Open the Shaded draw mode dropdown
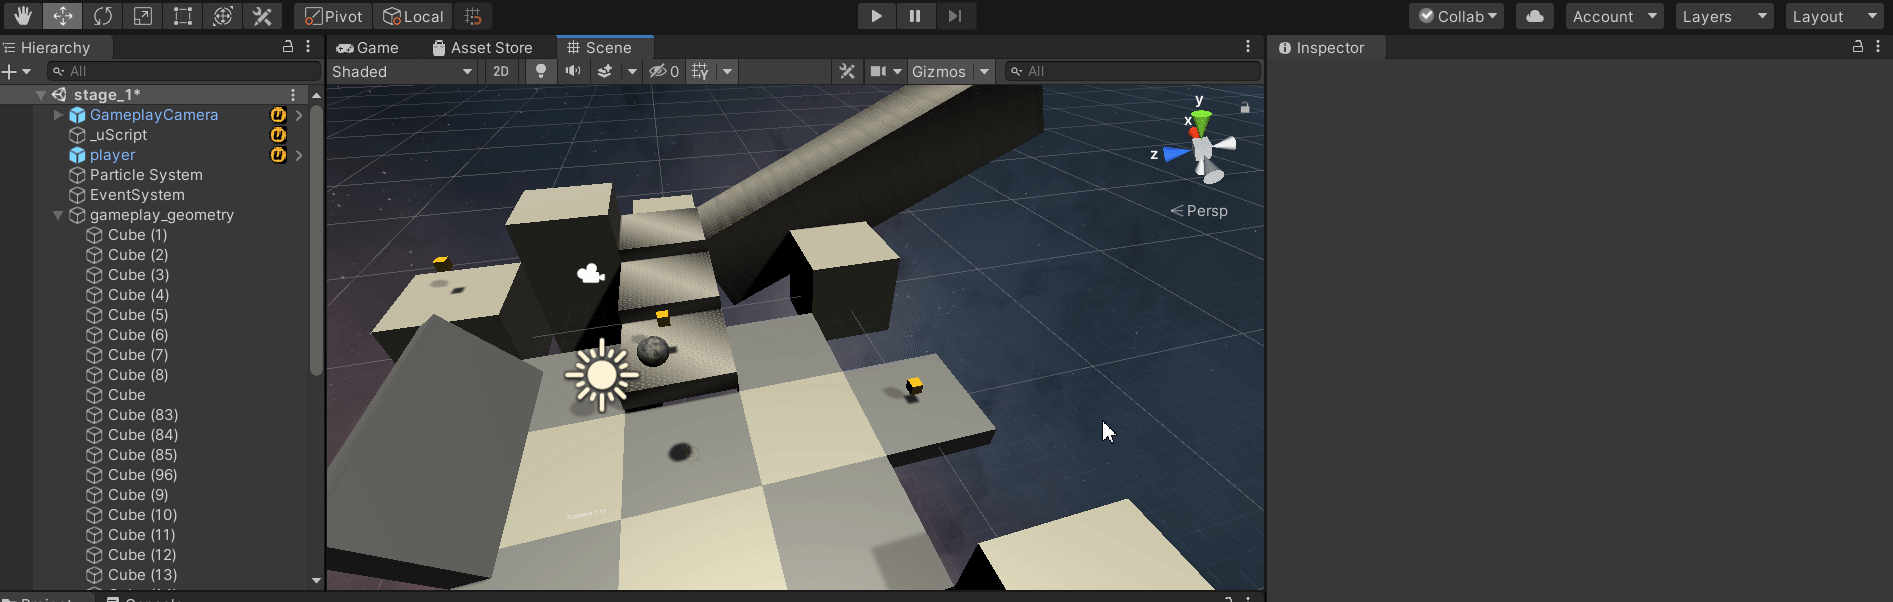This screenshot has height=602, width=1893. pos(402,71)
